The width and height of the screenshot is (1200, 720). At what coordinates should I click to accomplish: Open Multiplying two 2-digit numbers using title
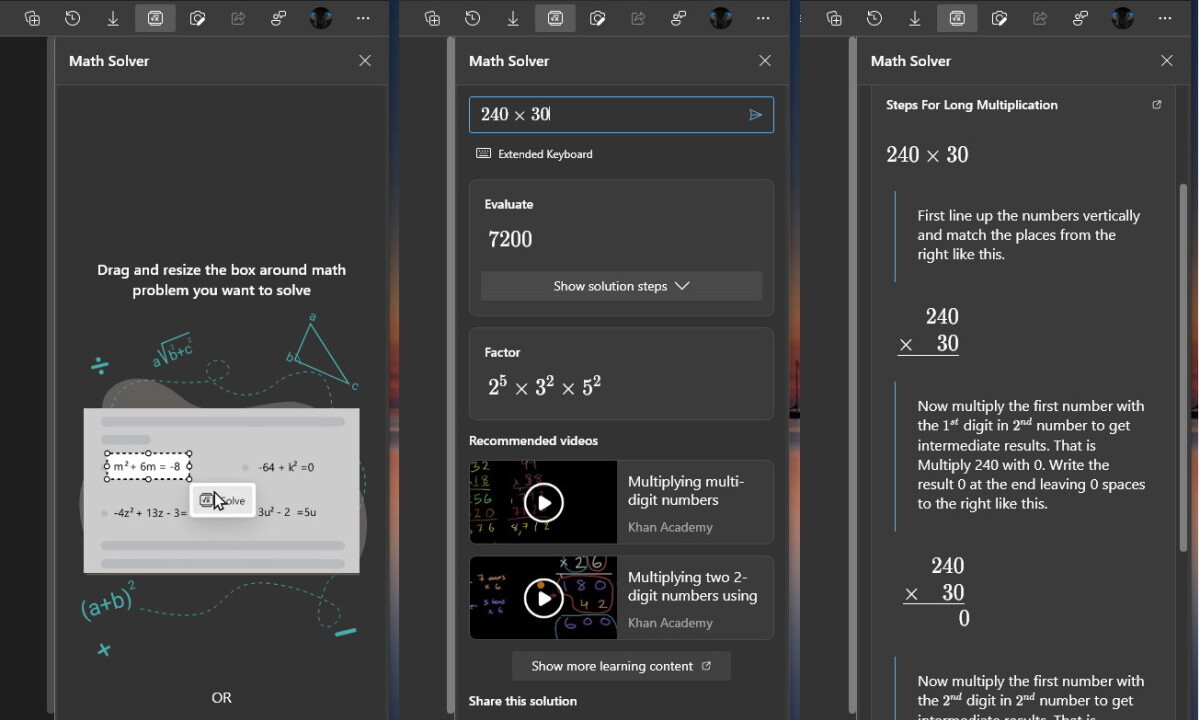click(x=693, y=587)
